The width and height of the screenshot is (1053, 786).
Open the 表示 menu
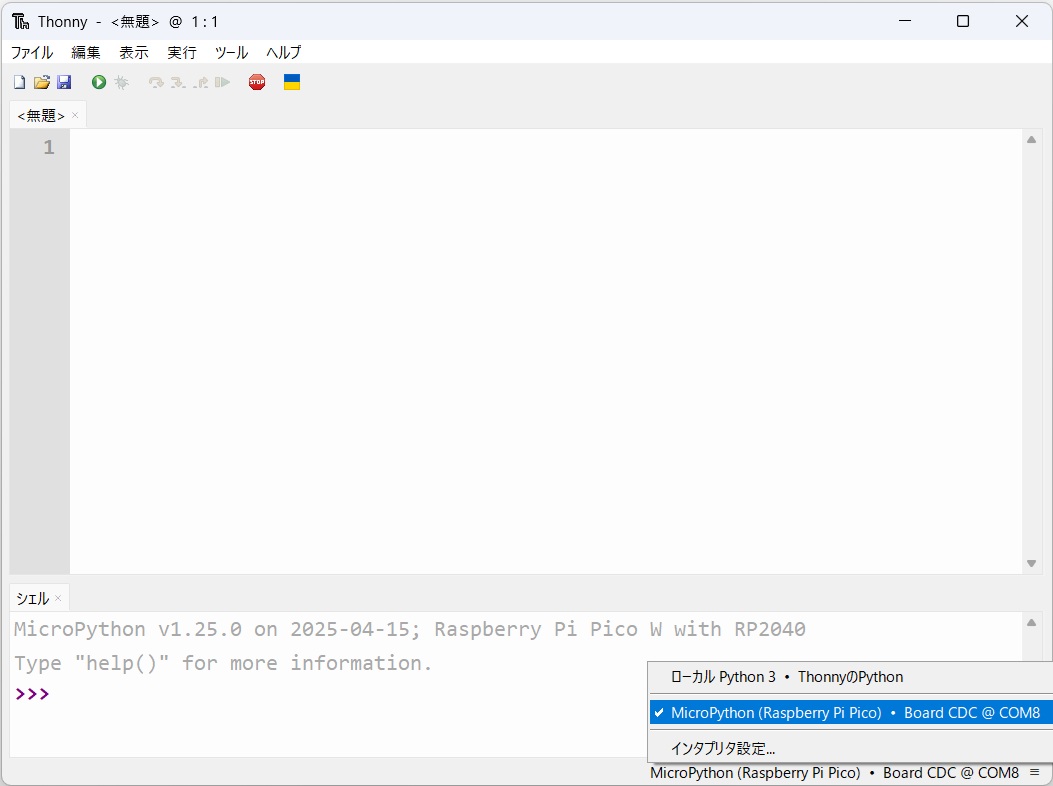[x=134, y=52]
